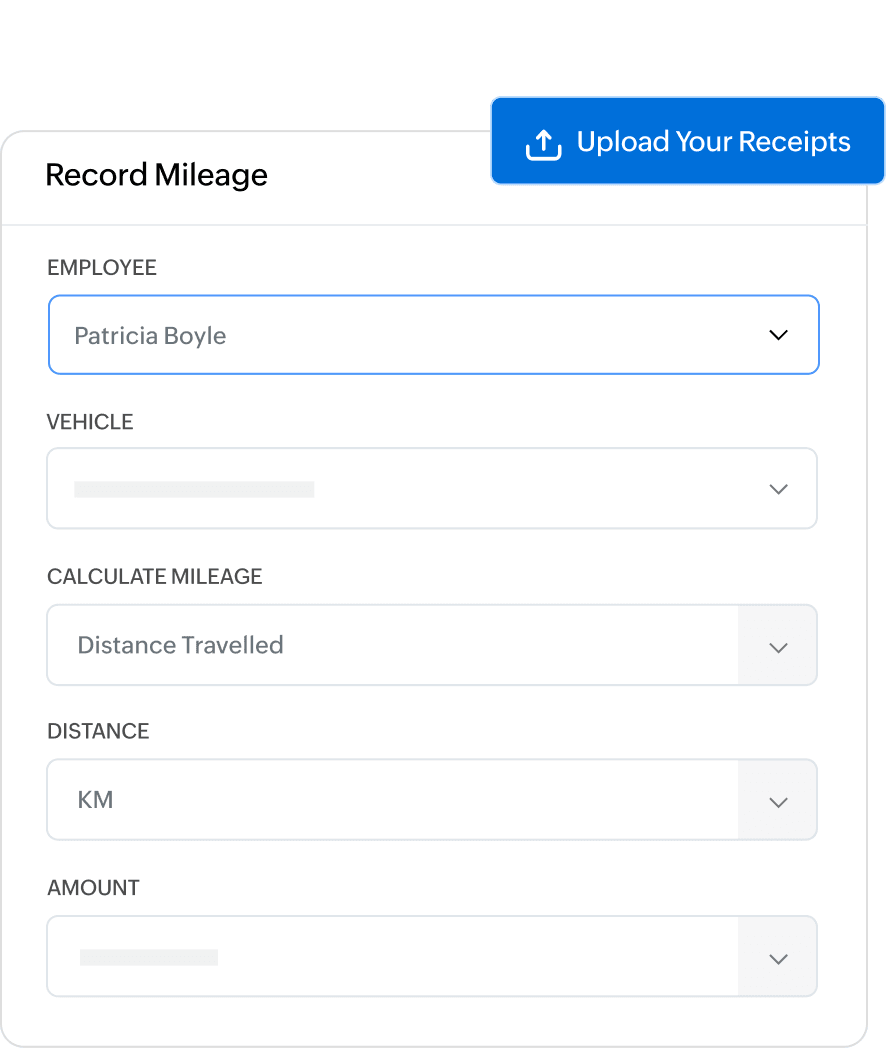Viewport: 886px width, 1048px height.
Task: Click the DISTANCE field label
Action: click(x=98, y=731)
